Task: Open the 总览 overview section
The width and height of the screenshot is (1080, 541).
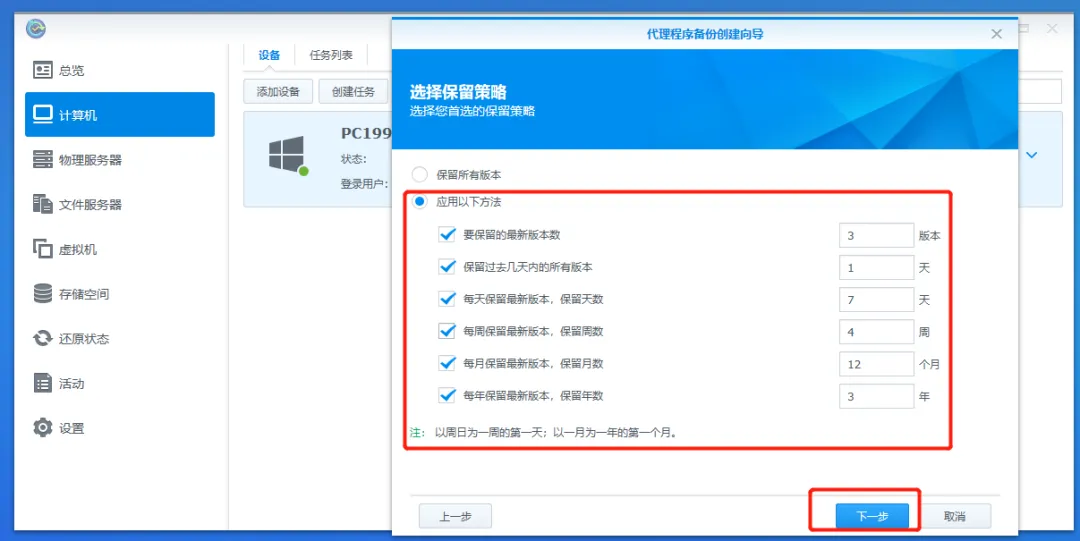Action: point(119,70)
